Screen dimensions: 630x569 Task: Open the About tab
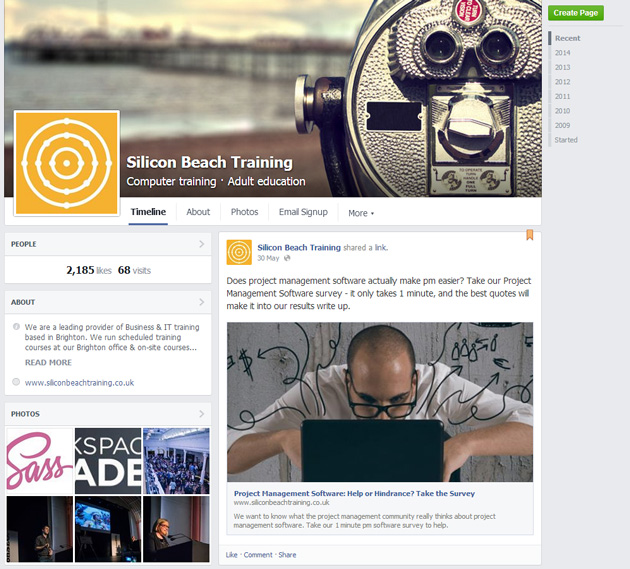coord(198,212)
